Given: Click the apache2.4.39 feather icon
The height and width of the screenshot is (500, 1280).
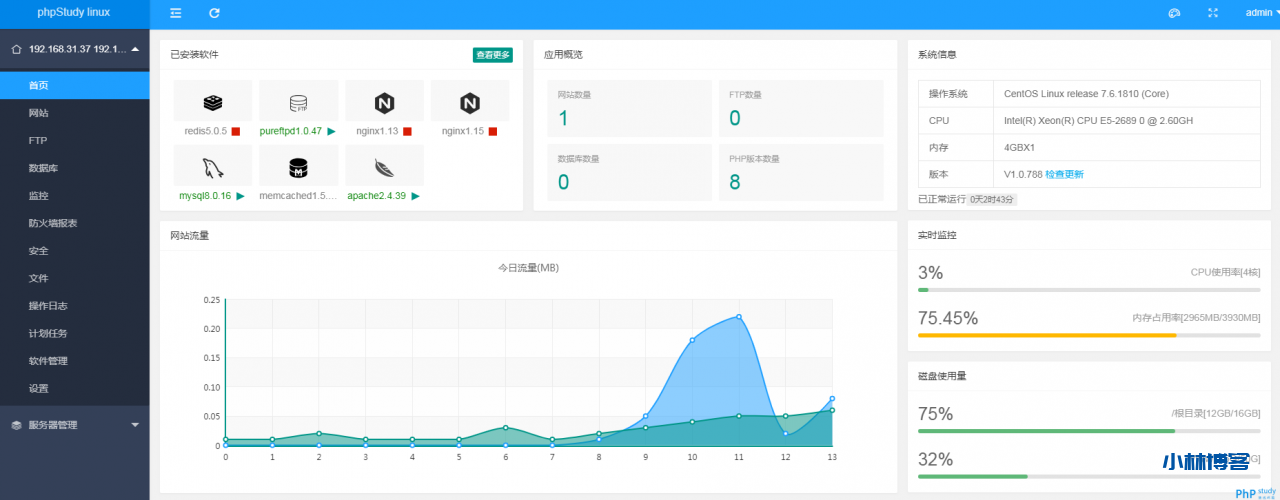Looking at the screenshot, I should [384, 166].
